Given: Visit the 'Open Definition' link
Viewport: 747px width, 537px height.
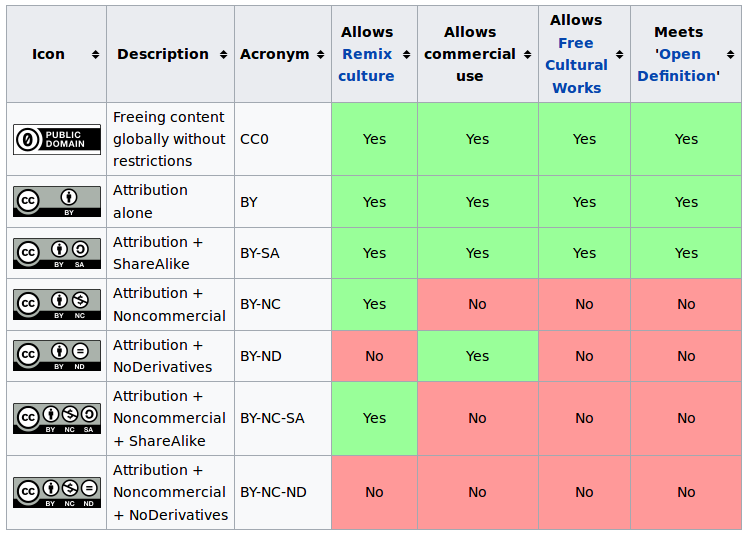Looking at the screenshot, I should [x=678, y=65].
